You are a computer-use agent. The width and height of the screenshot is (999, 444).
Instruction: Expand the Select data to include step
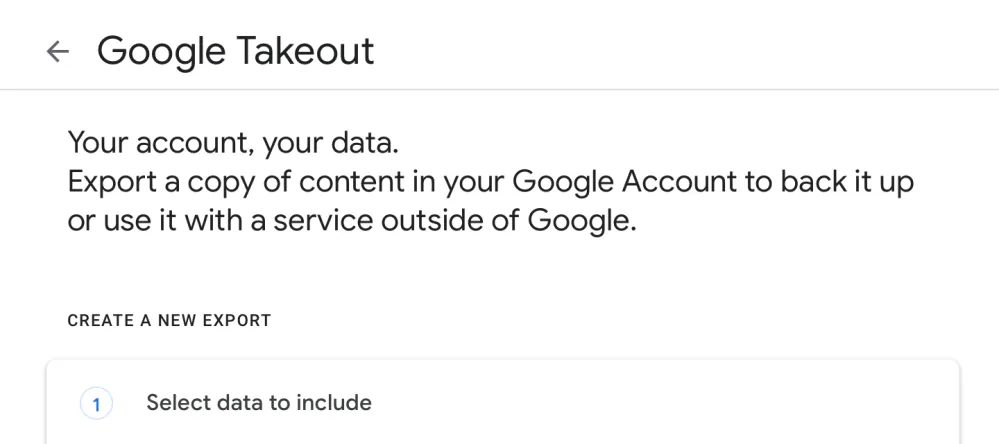point(259,403)
